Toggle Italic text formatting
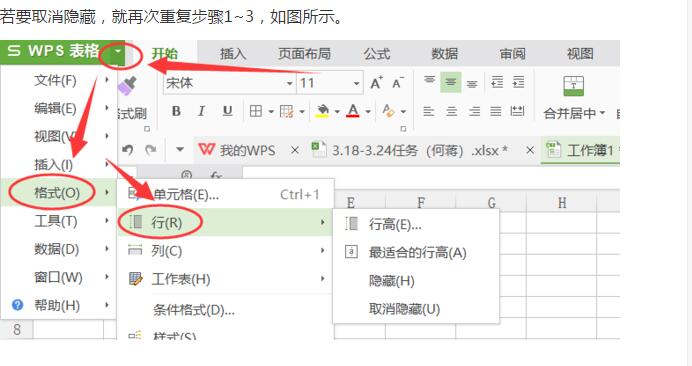This screenshot has width=692, height=366. pyautogui.click(x=201, y=111)
